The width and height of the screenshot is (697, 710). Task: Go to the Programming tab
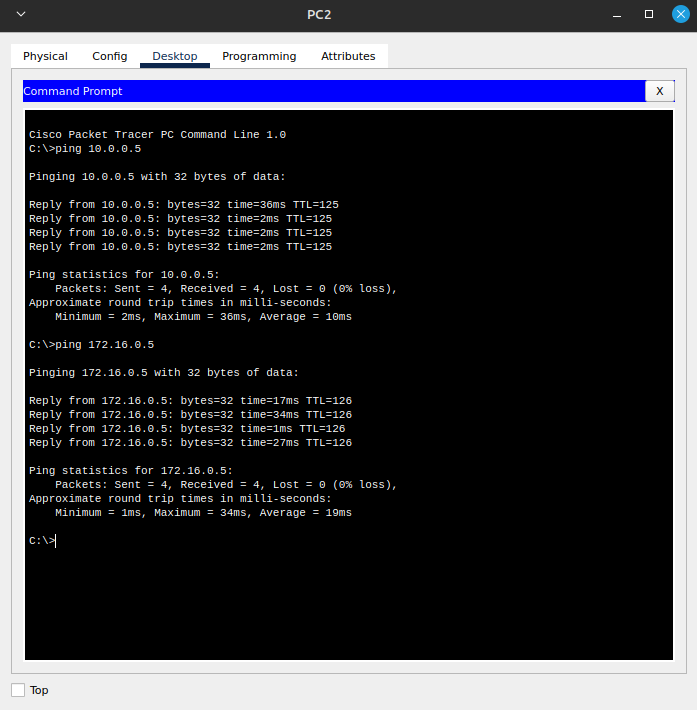[259, 56]
